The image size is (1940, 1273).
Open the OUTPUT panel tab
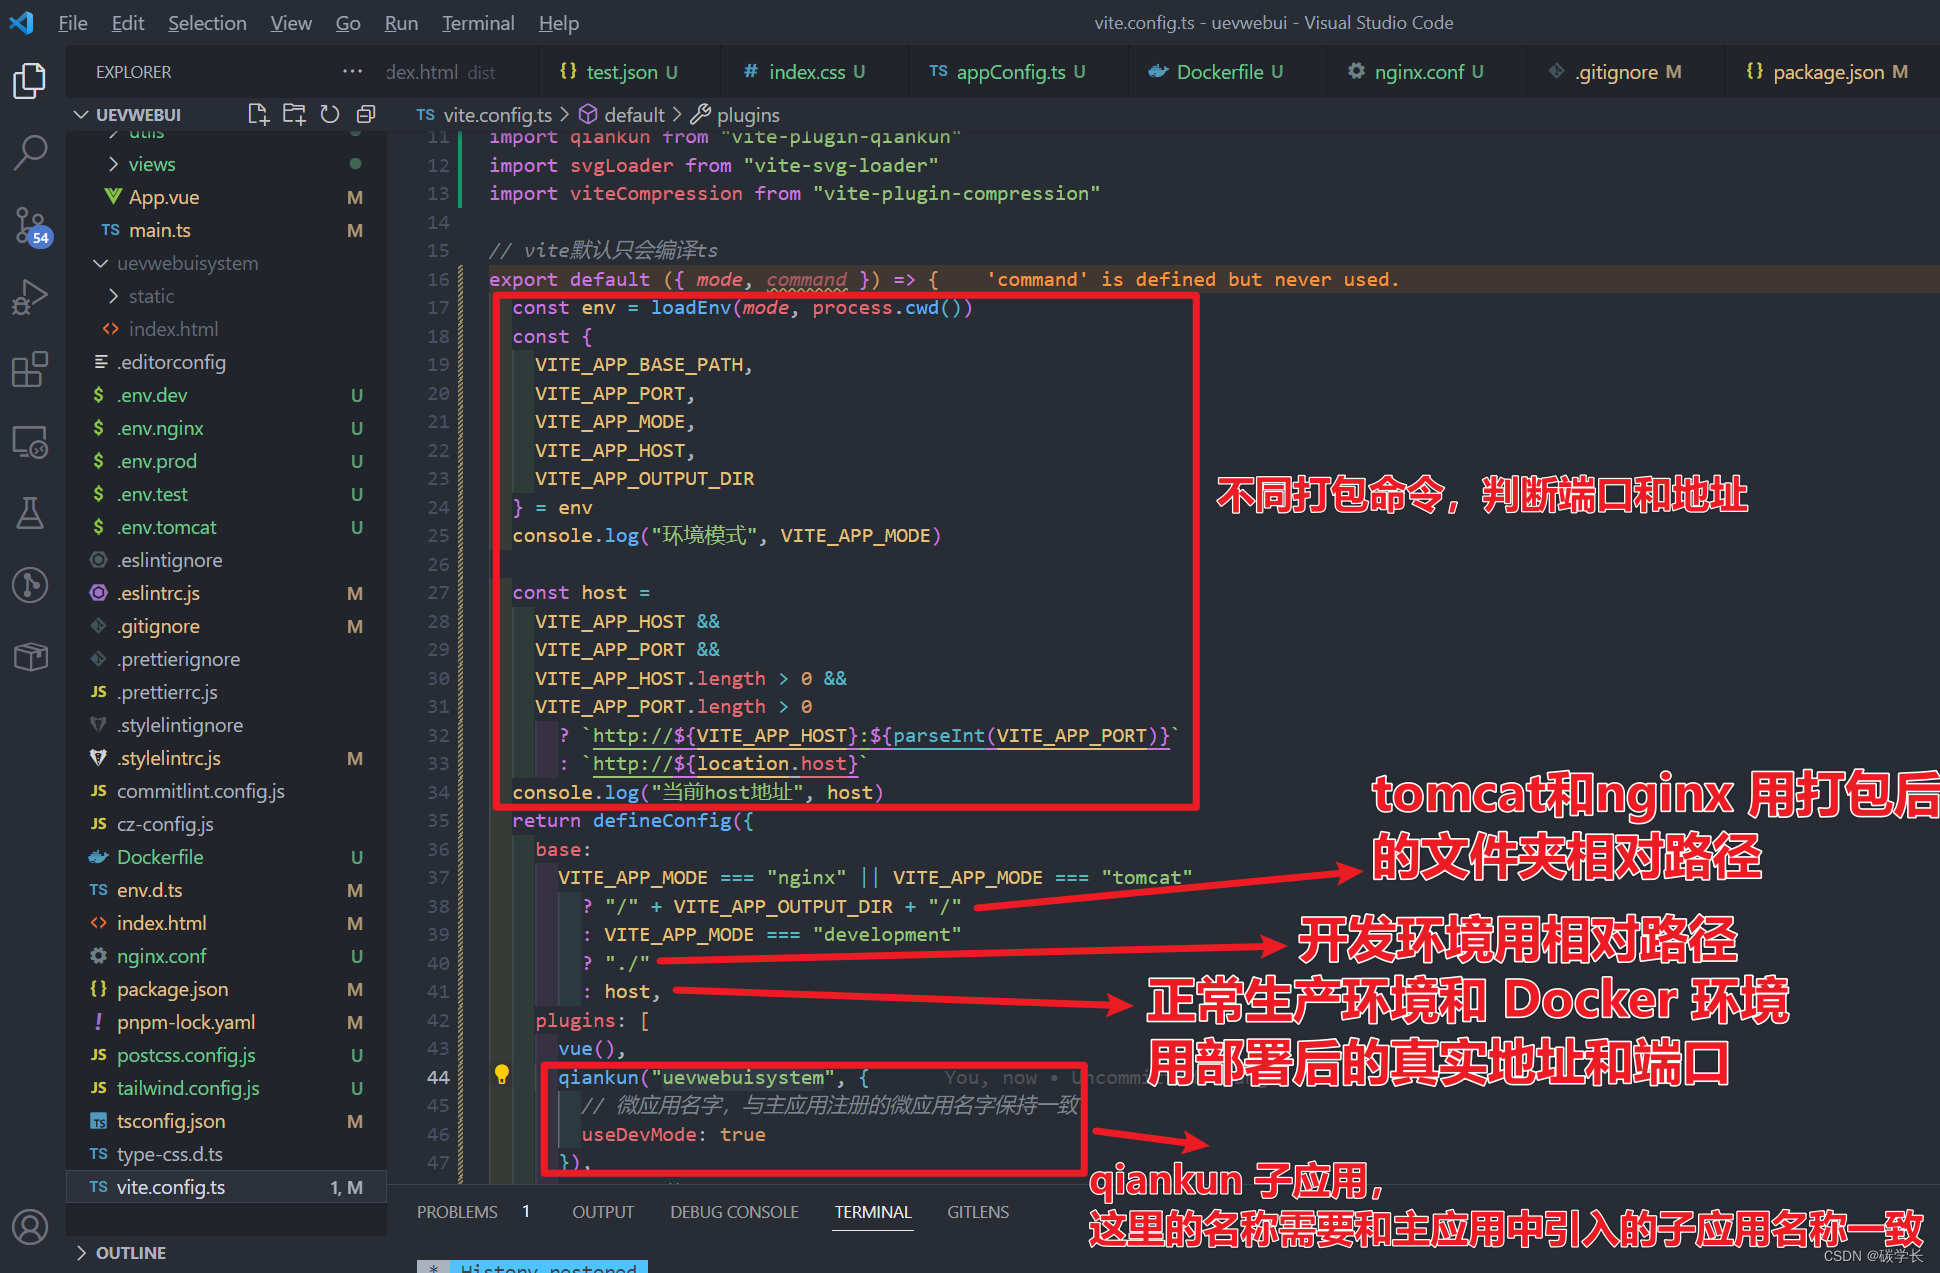tap(603, 1211)
